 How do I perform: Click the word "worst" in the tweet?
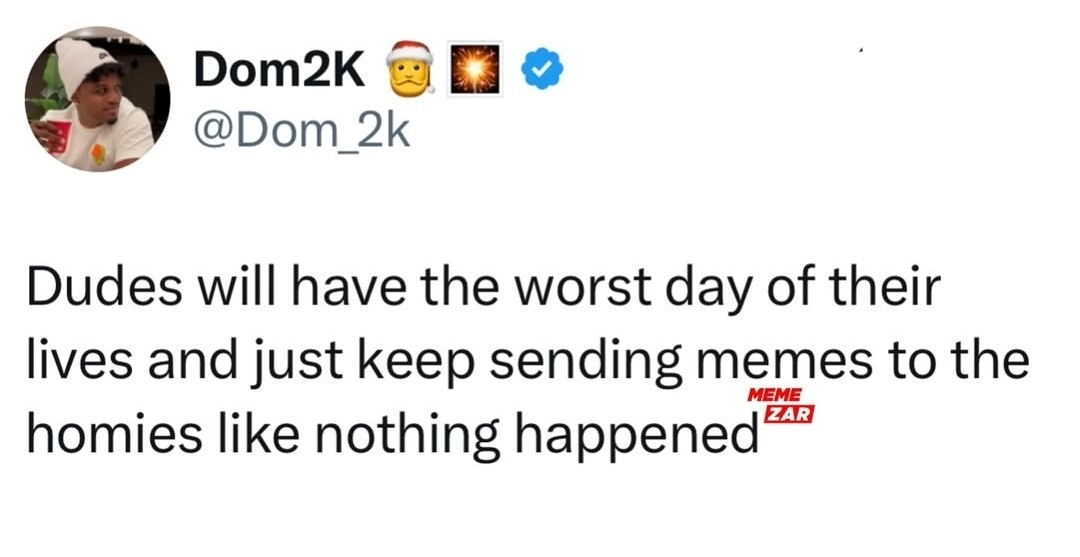(573, 290)
